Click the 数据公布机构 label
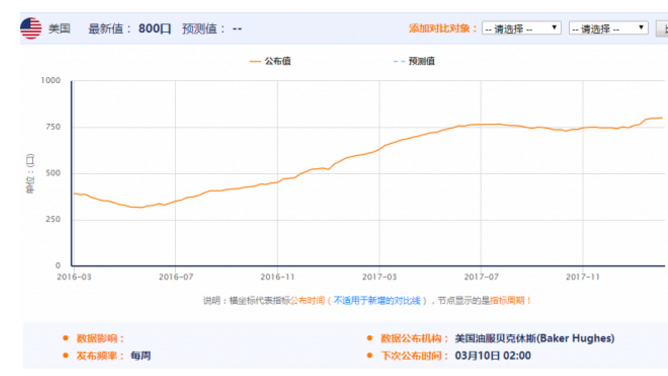This screenshot has height=376, width=668. [x=415, y=339]
